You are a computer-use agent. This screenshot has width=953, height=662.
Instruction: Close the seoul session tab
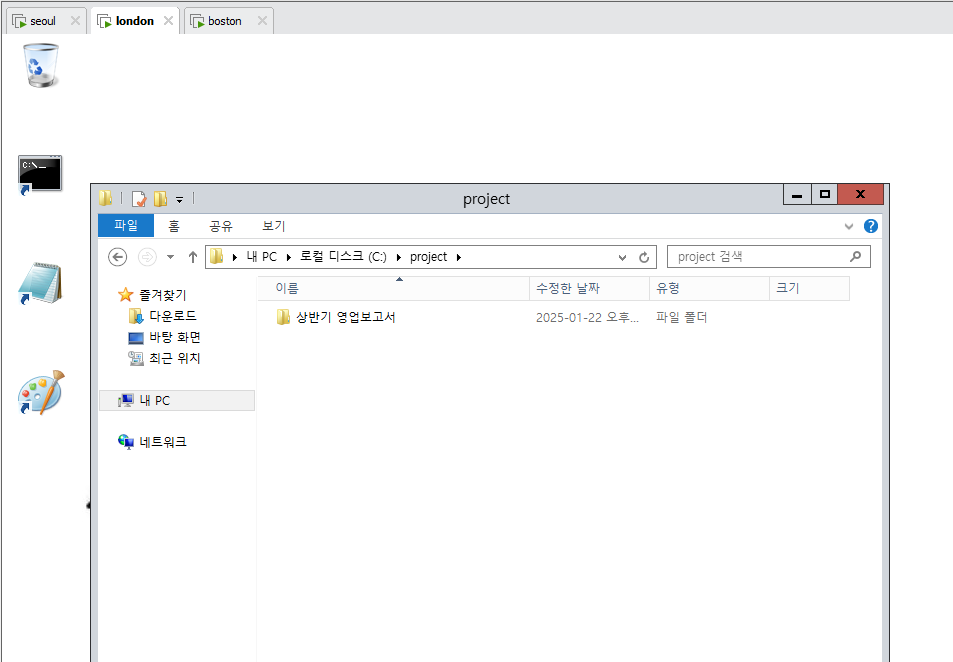coord(75,21)
